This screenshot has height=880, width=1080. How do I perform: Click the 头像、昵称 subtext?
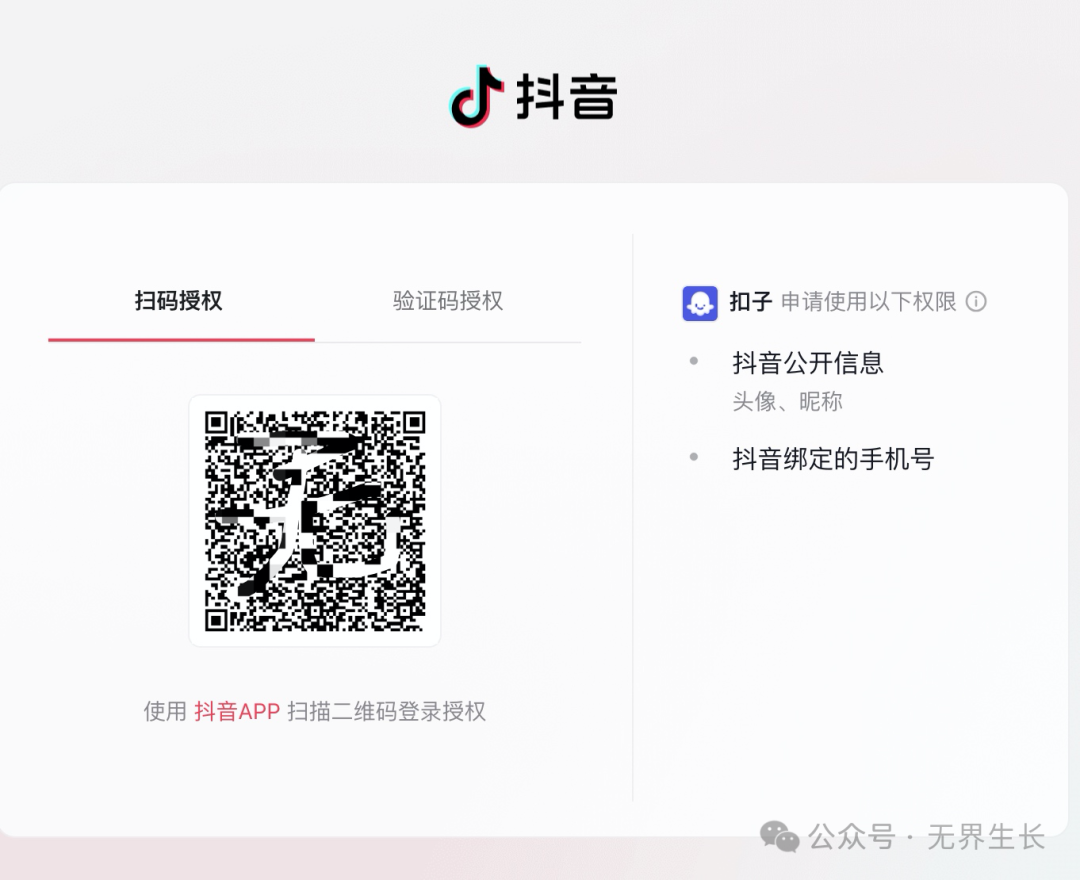click(787, 401)
